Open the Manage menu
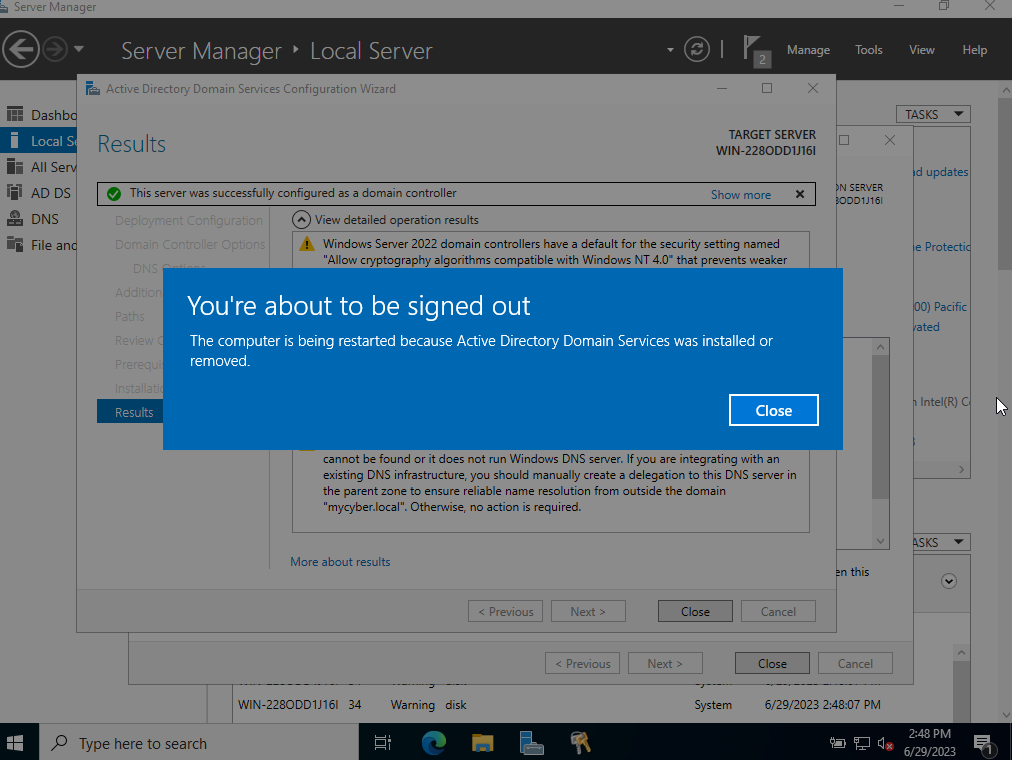The height and width of the screenshot is (760, 1012). tap(808, 50)
